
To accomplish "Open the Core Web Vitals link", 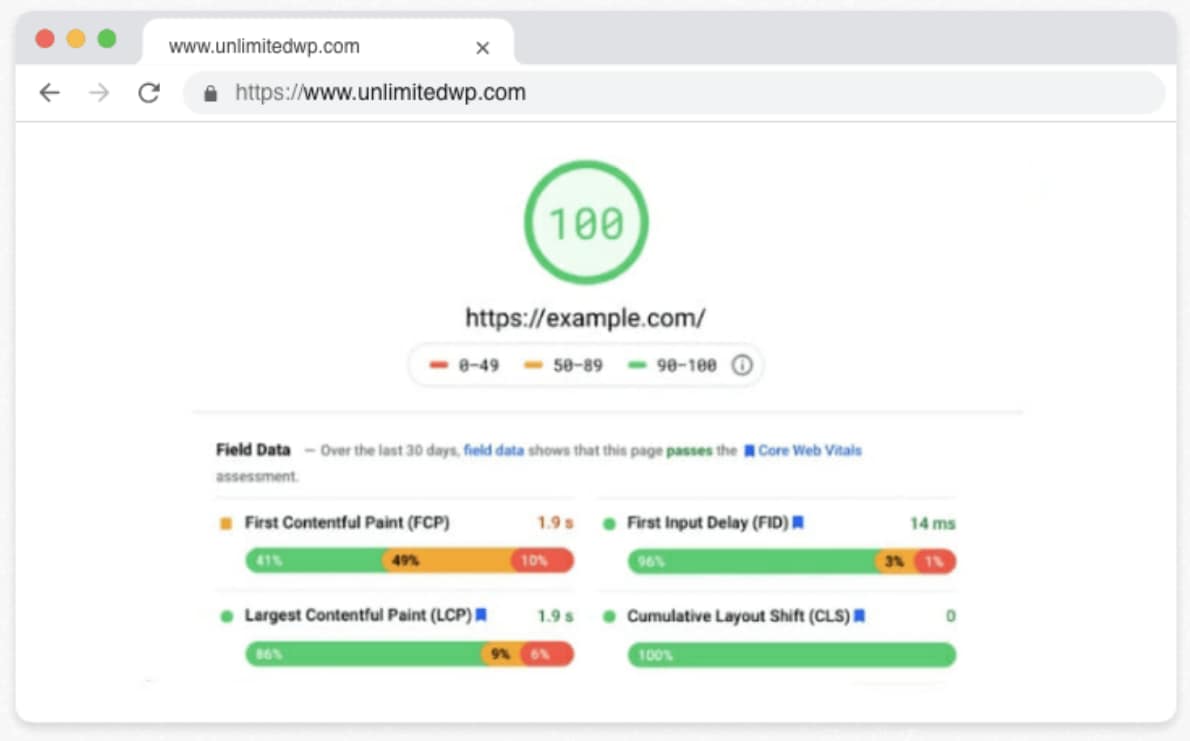I will pyautogui.click(x=810, y=450).
